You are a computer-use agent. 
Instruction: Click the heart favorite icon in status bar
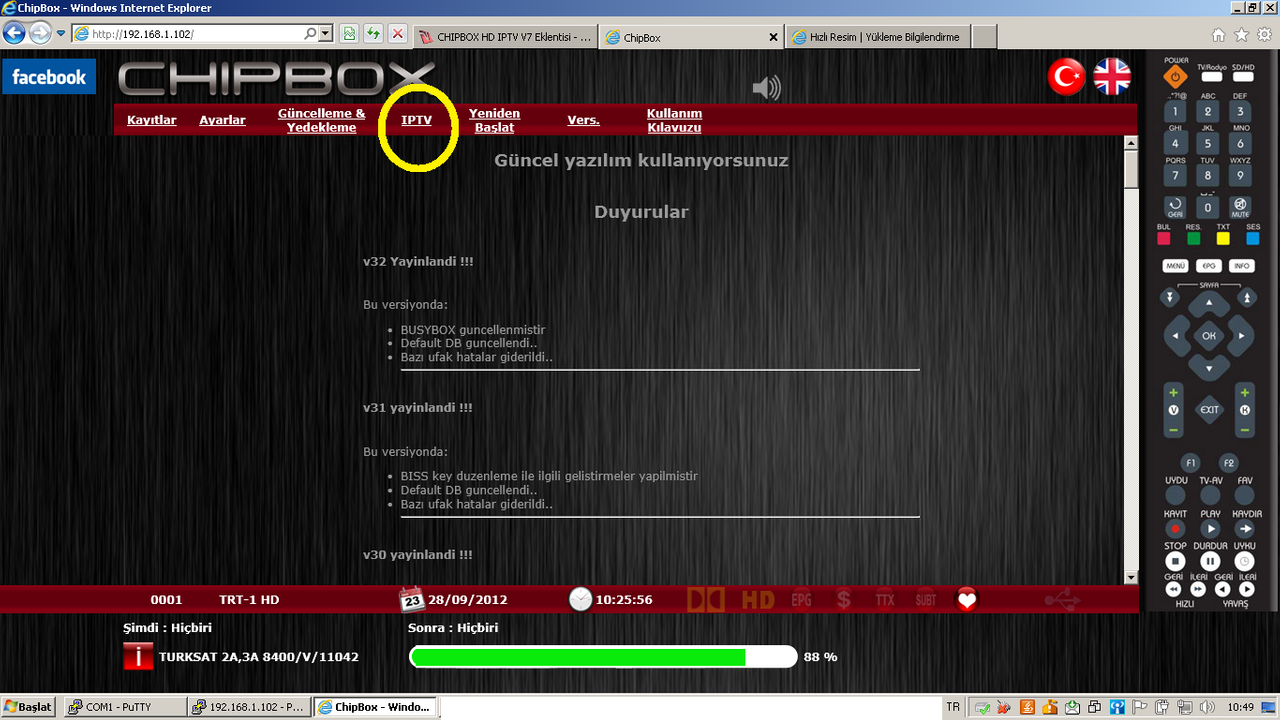tap(966, 600)
